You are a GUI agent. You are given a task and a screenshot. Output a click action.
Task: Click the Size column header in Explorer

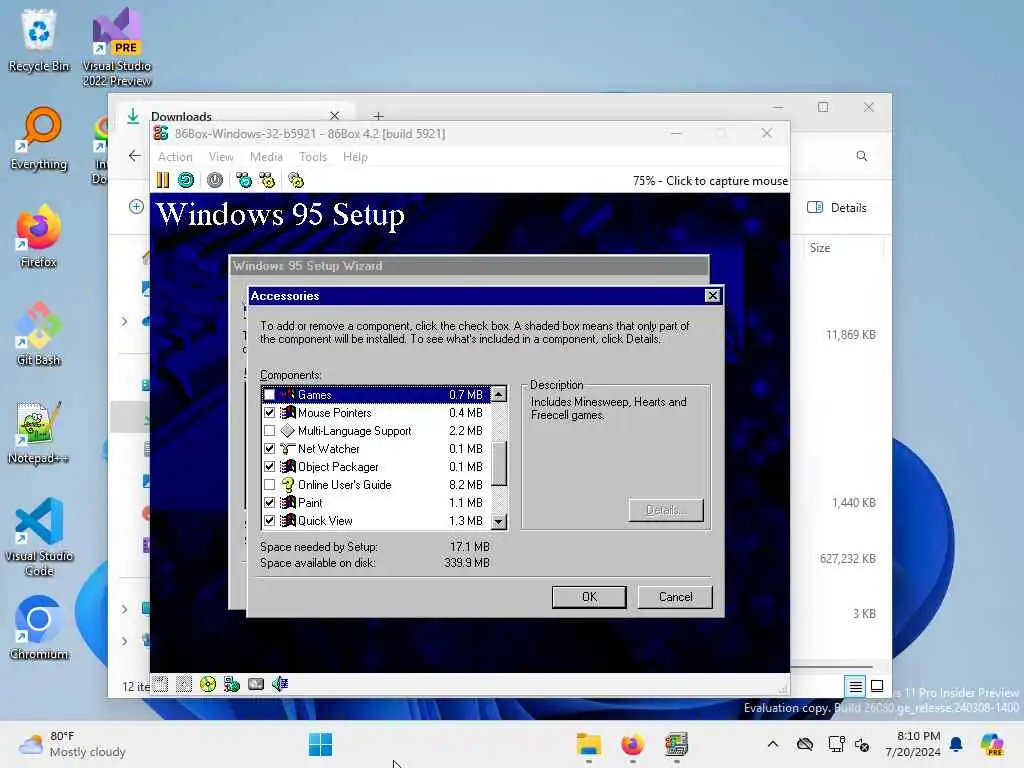(842, 248)
